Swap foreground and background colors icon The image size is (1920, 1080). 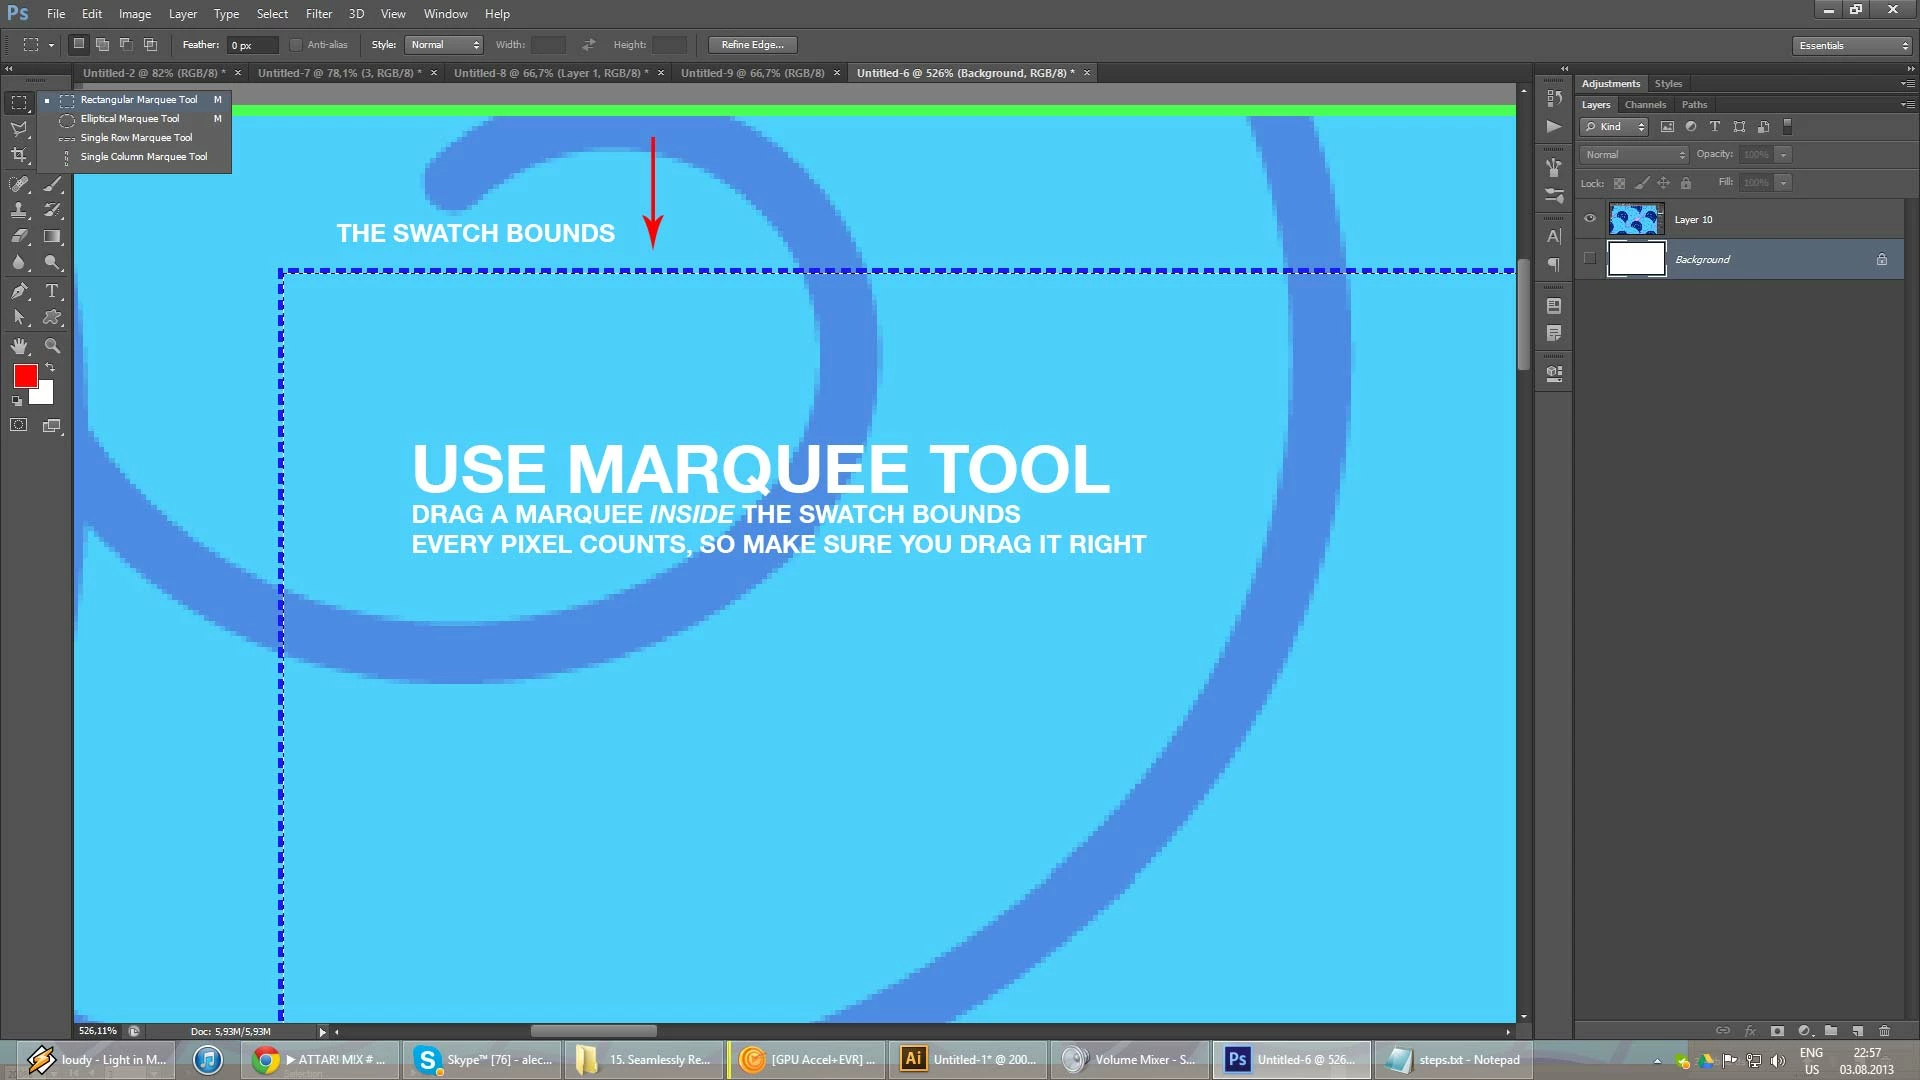click(51, 368)
